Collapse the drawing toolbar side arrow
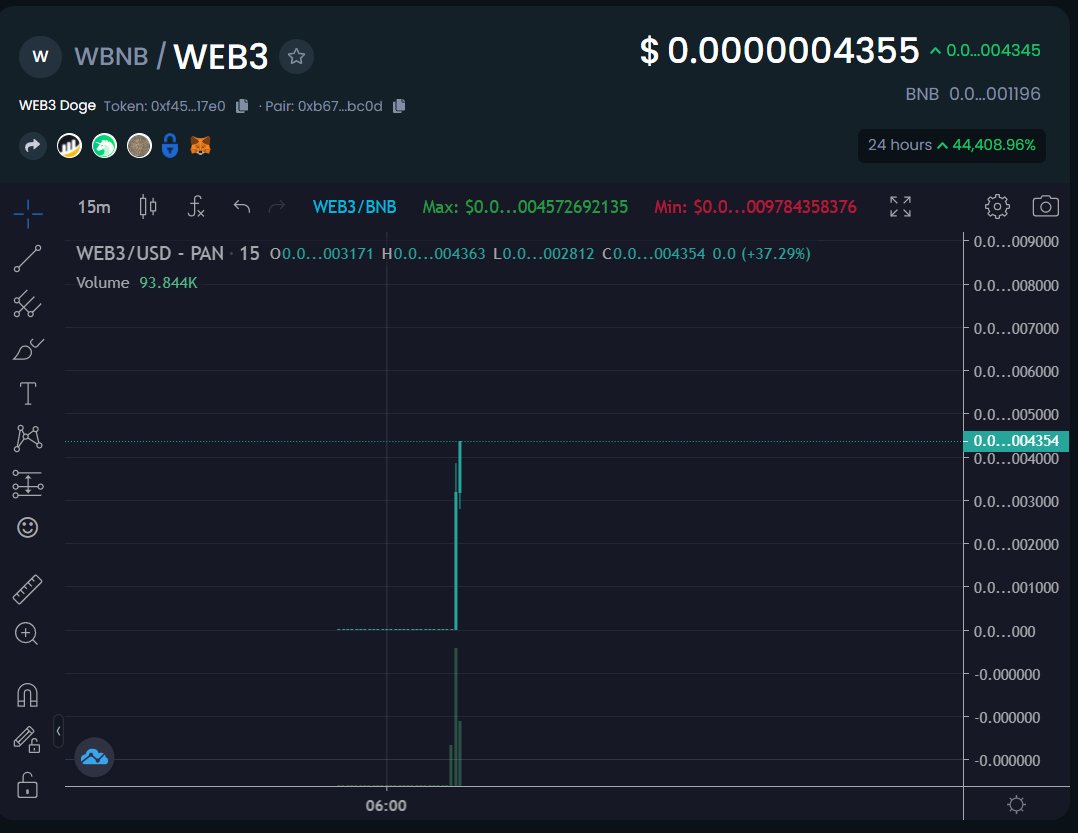The height and width of the screenshot is (833, 1078). click(58, 731)
